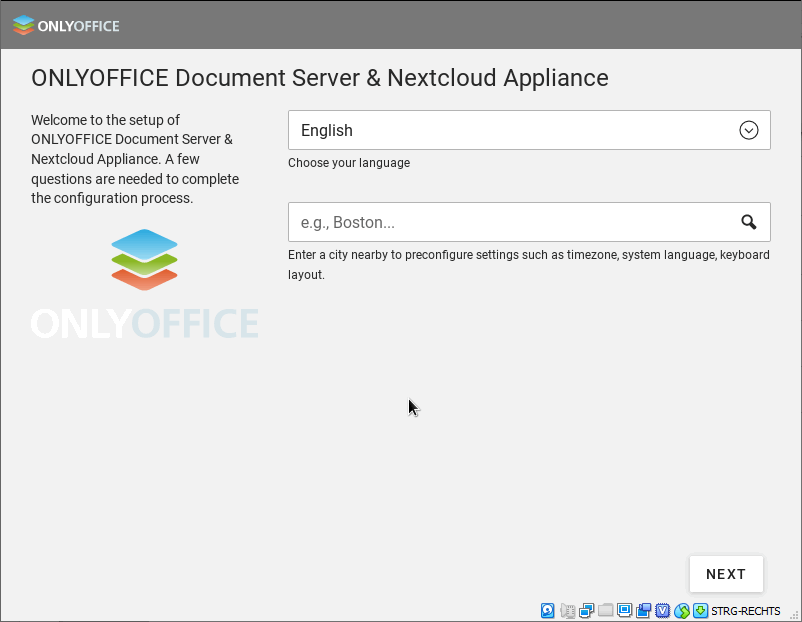Click the ONLYOFFICE Document Server & Nextcloud Appliance heading
Image resolution: width=802 pixels, height=622 pixels.
[320, 78]
